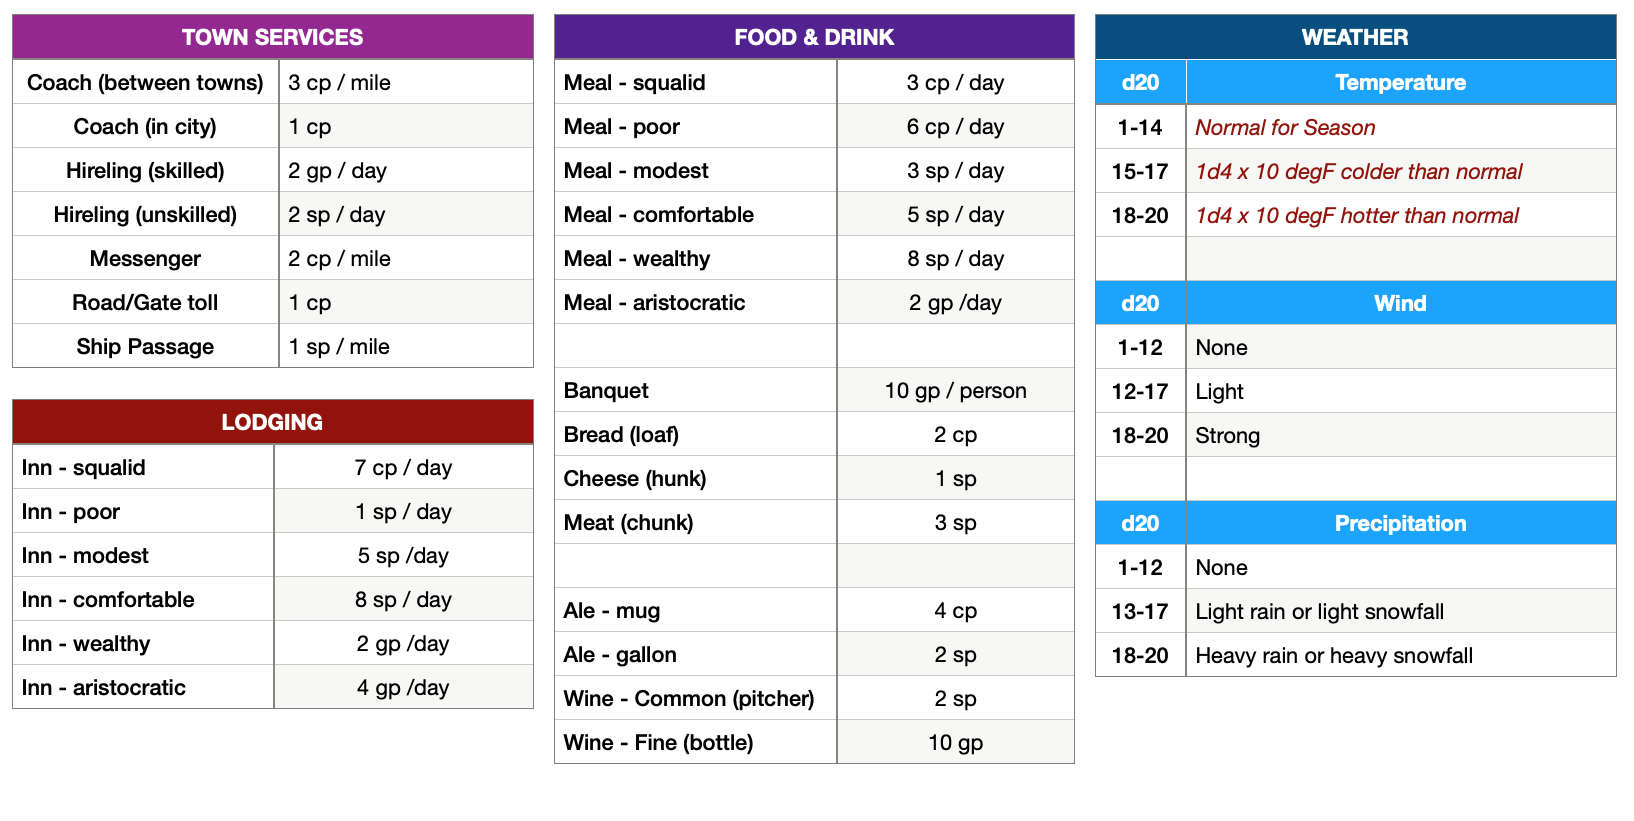
Task: Select the Meal - wealthy row label
Action: [695, 259]
